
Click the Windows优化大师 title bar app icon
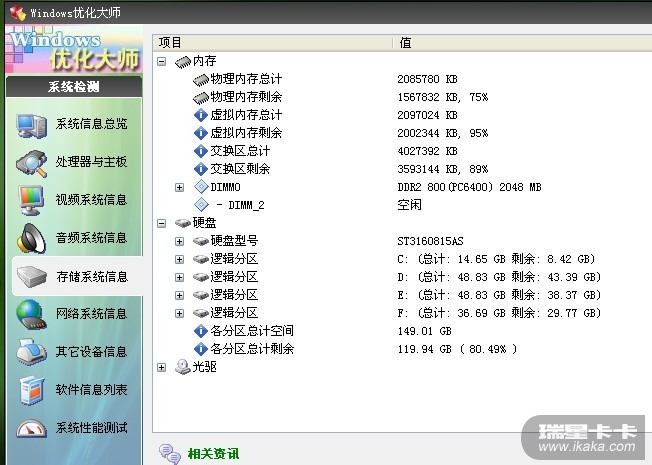pyautogui.click(x=17, y=12)
